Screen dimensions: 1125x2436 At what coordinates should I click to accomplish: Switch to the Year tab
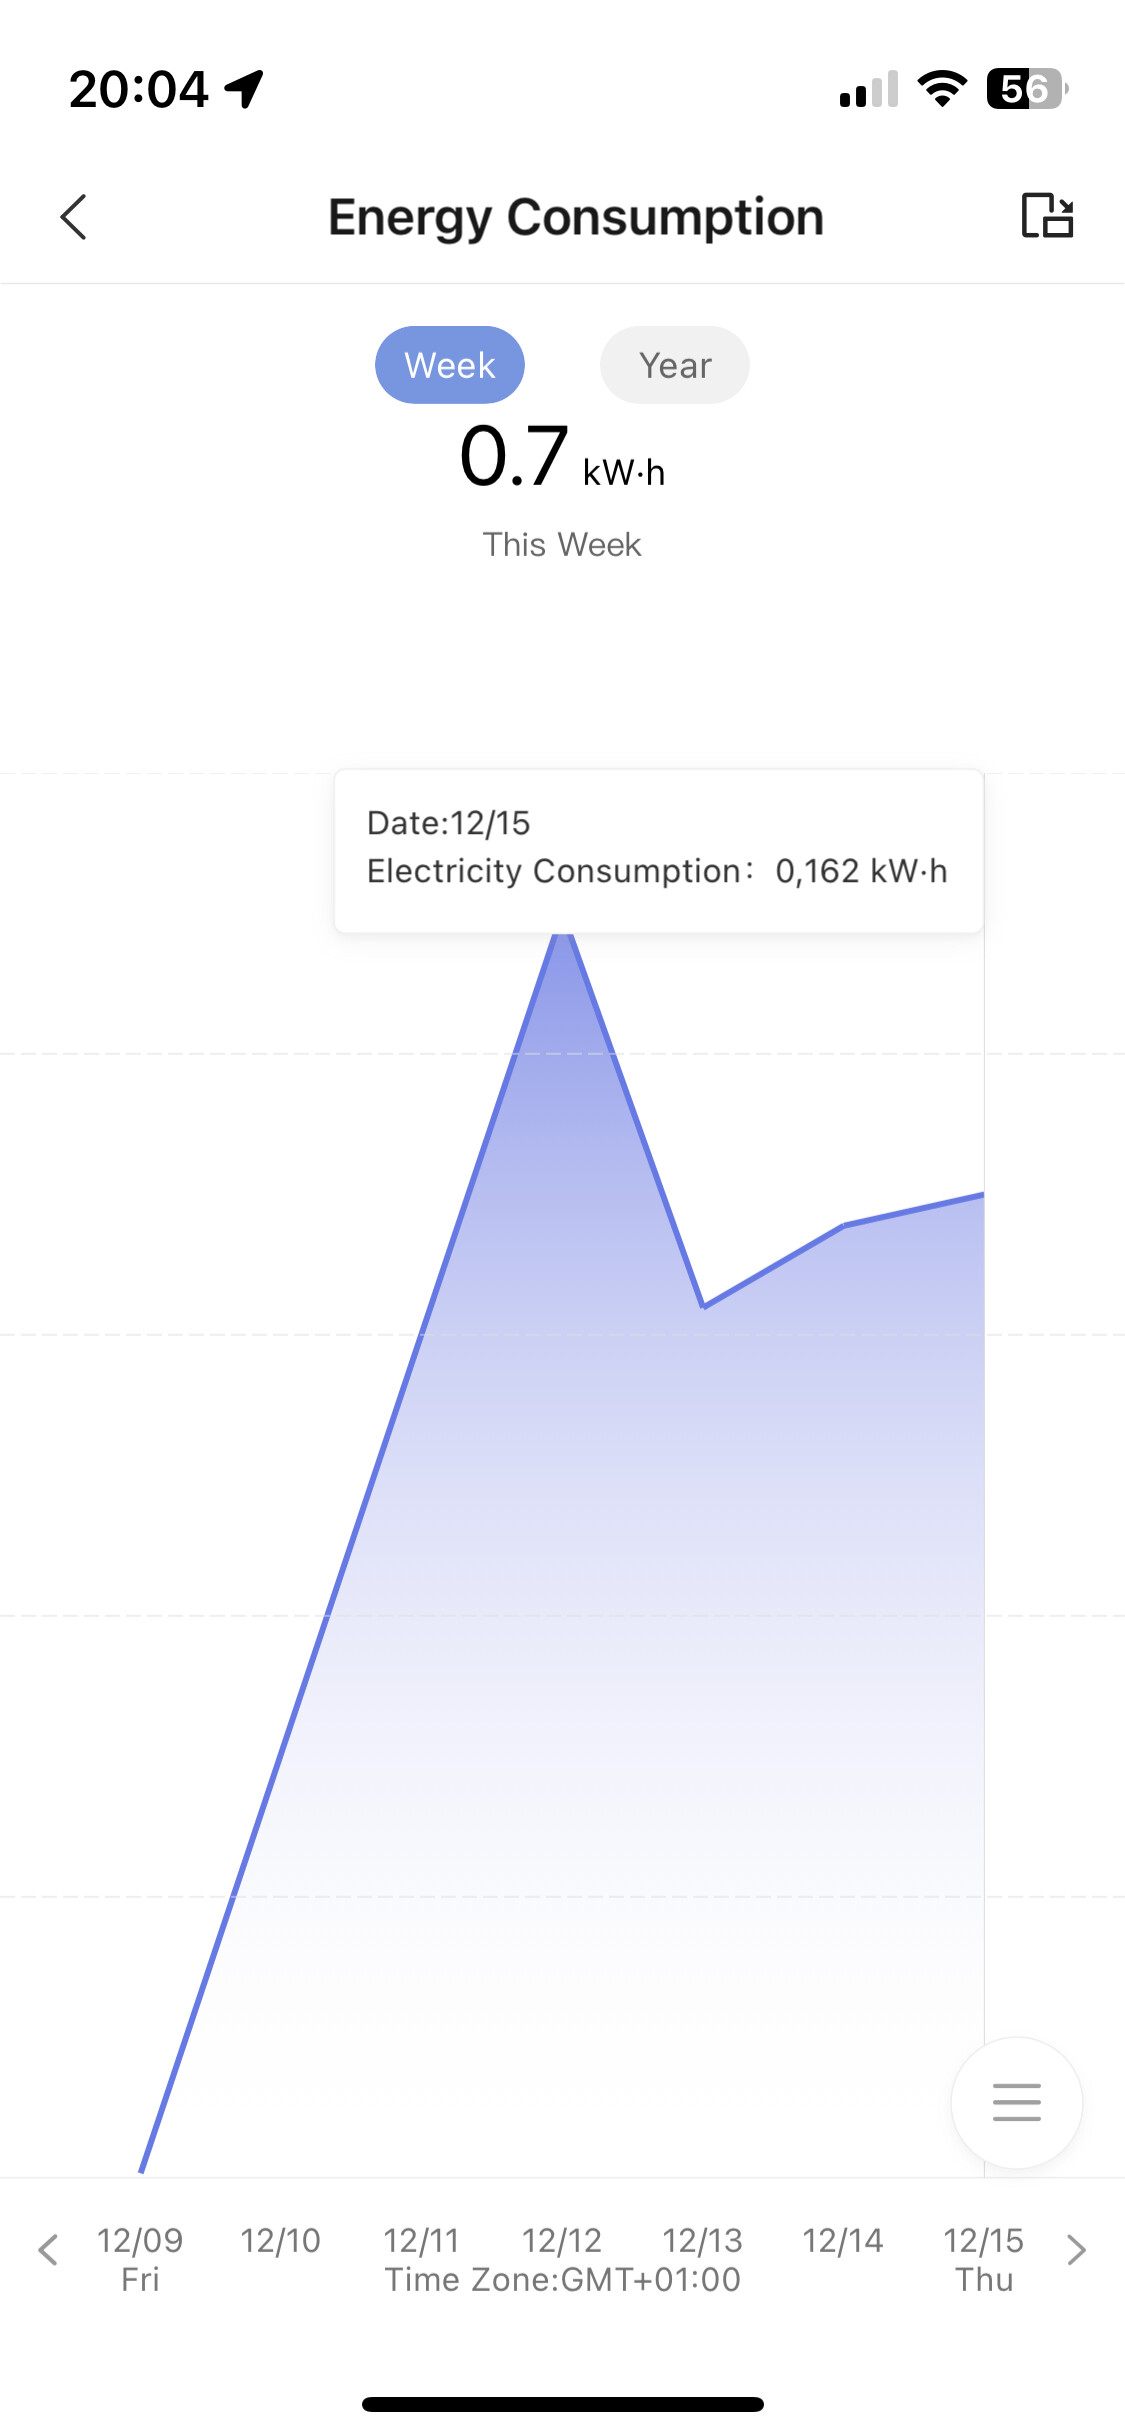coord(675,365)
